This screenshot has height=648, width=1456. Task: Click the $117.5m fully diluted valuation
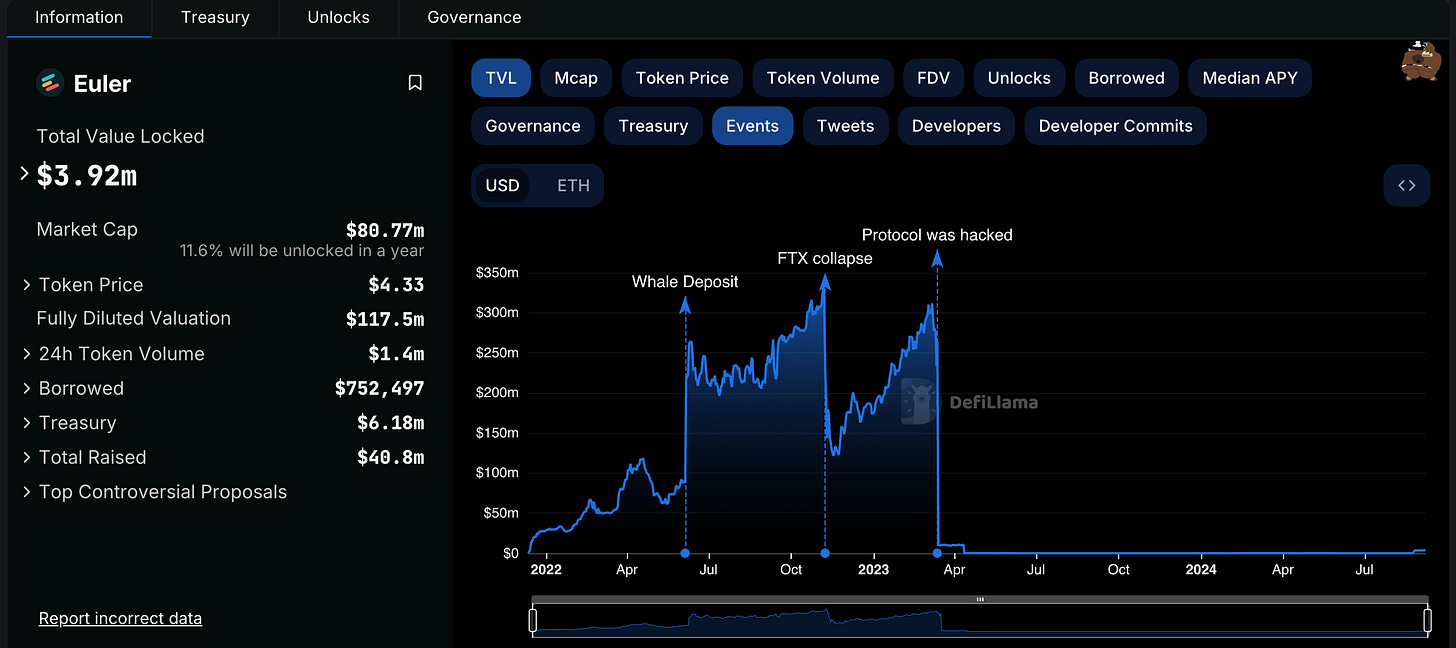click(x=385, y=319)
